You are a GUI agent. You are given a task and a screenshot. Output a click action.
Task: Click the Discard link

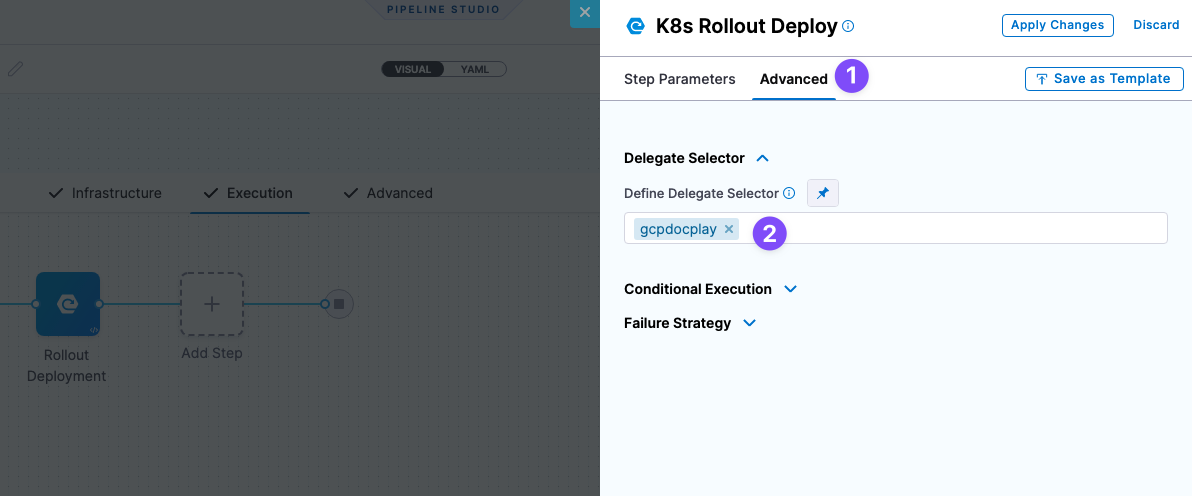(1156, 25)
